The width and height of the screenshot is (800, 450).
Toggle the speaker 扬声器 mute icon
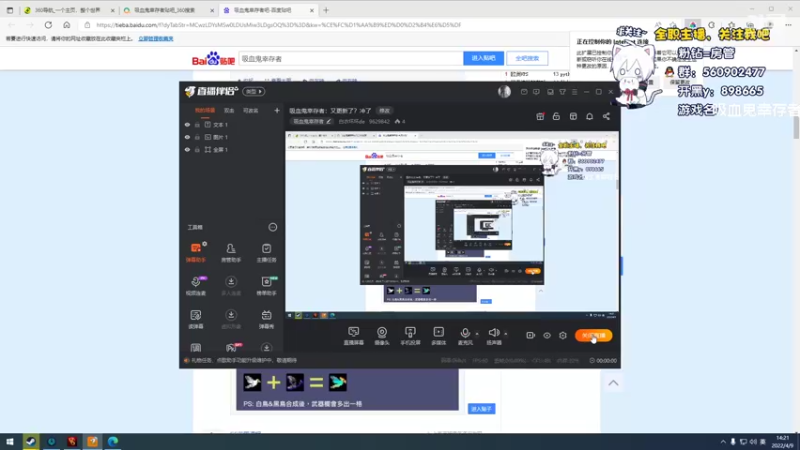pos(493,333)
